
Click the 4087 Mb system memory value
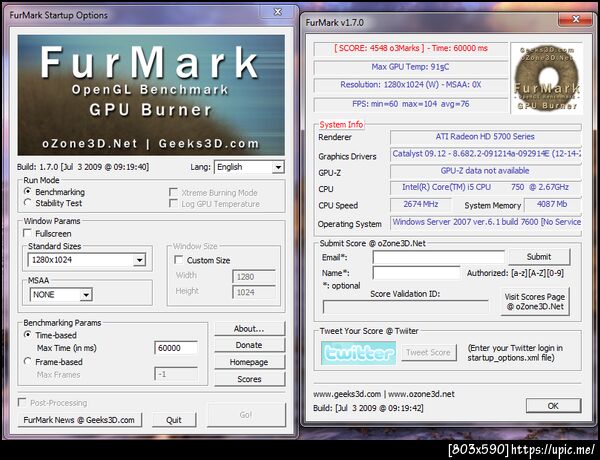tap(552, 204)
